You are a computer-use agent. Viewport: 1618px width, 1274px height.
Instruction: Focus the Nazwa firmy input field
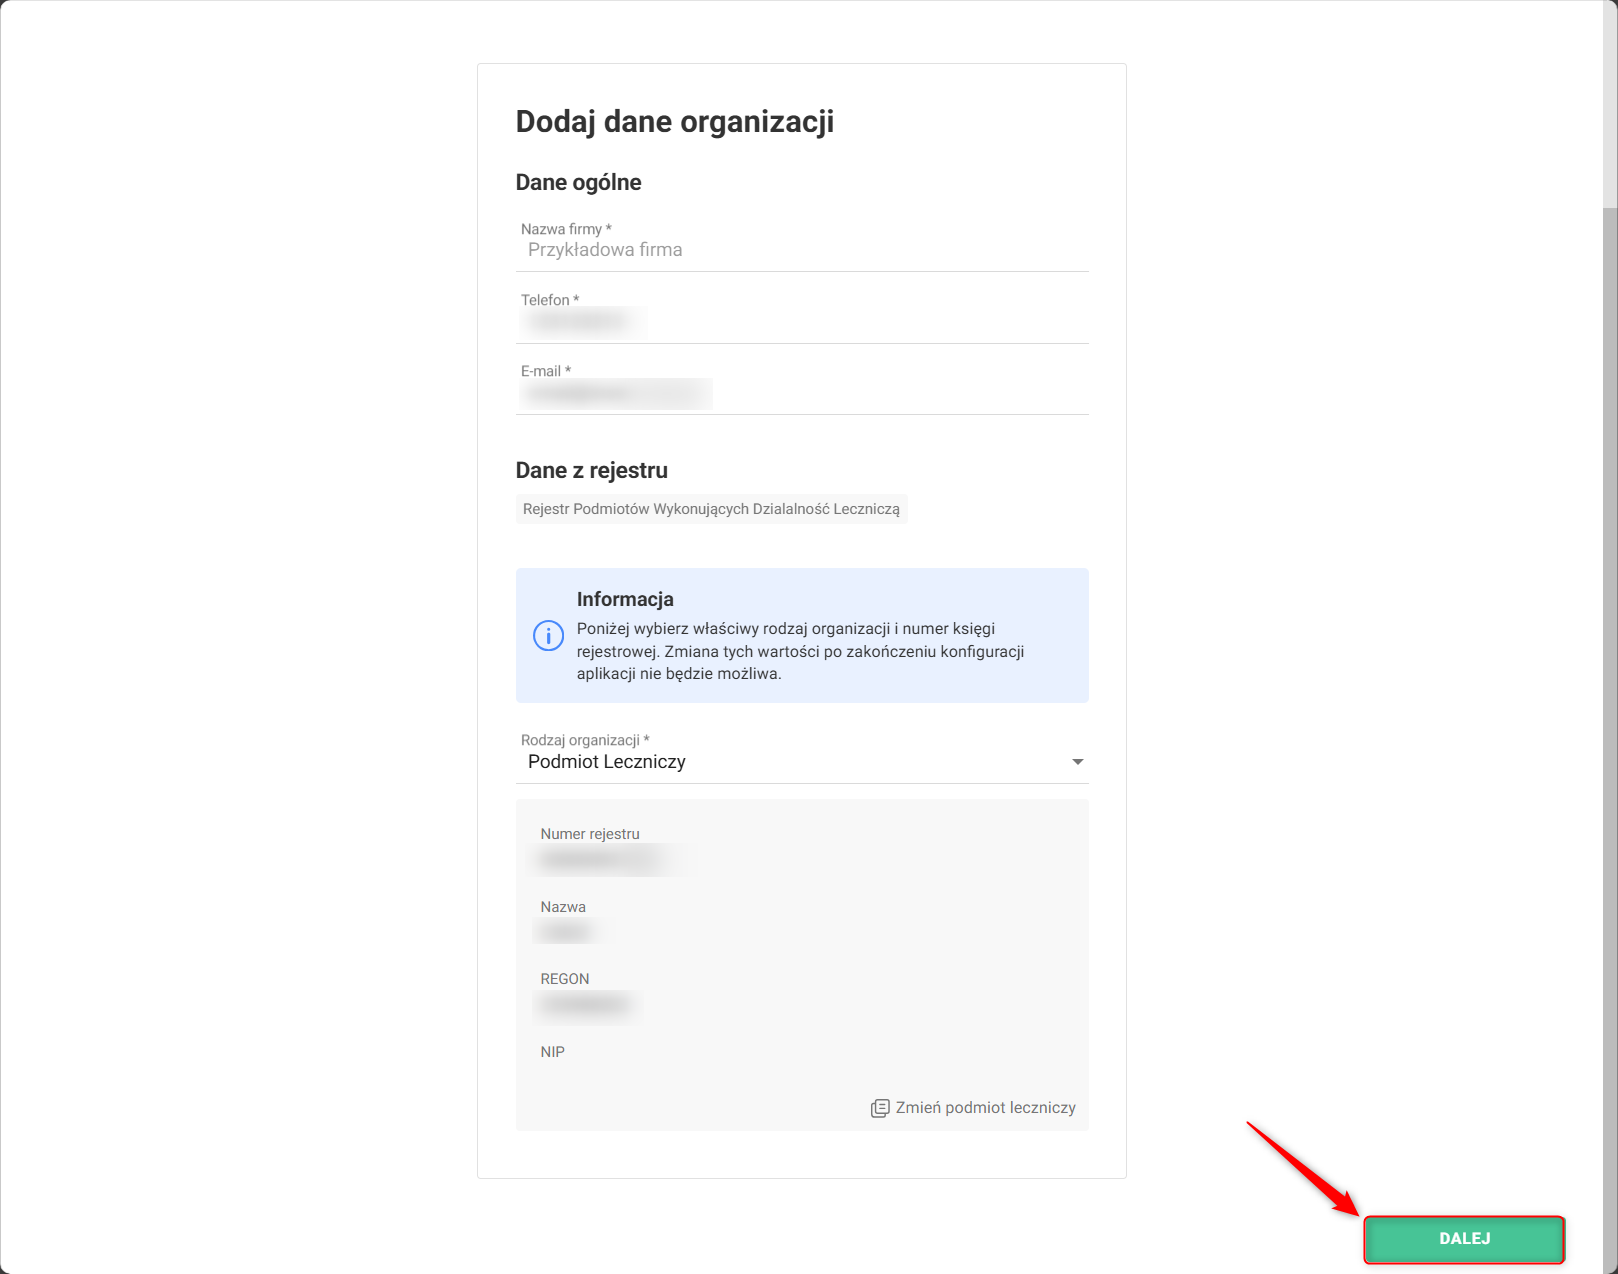coord(800,250)
